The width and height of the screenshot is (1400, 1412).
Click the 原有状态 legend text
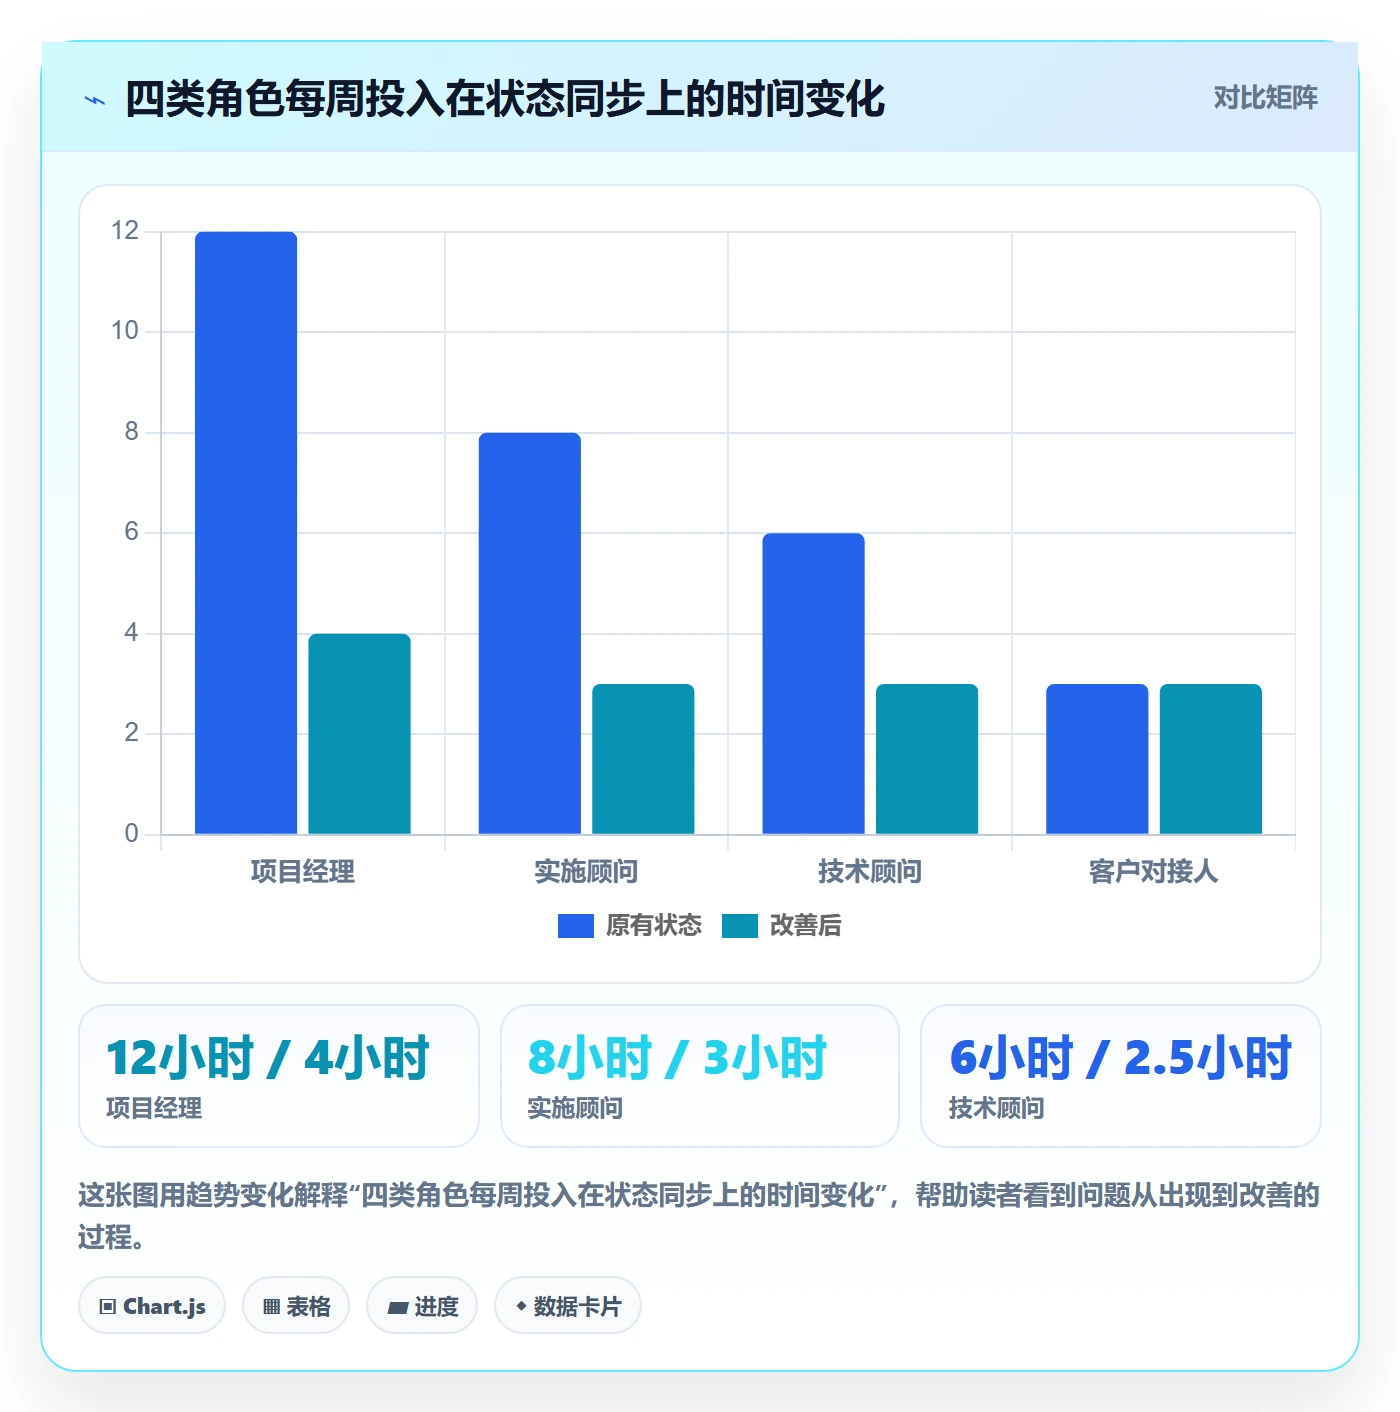point(654,926)
